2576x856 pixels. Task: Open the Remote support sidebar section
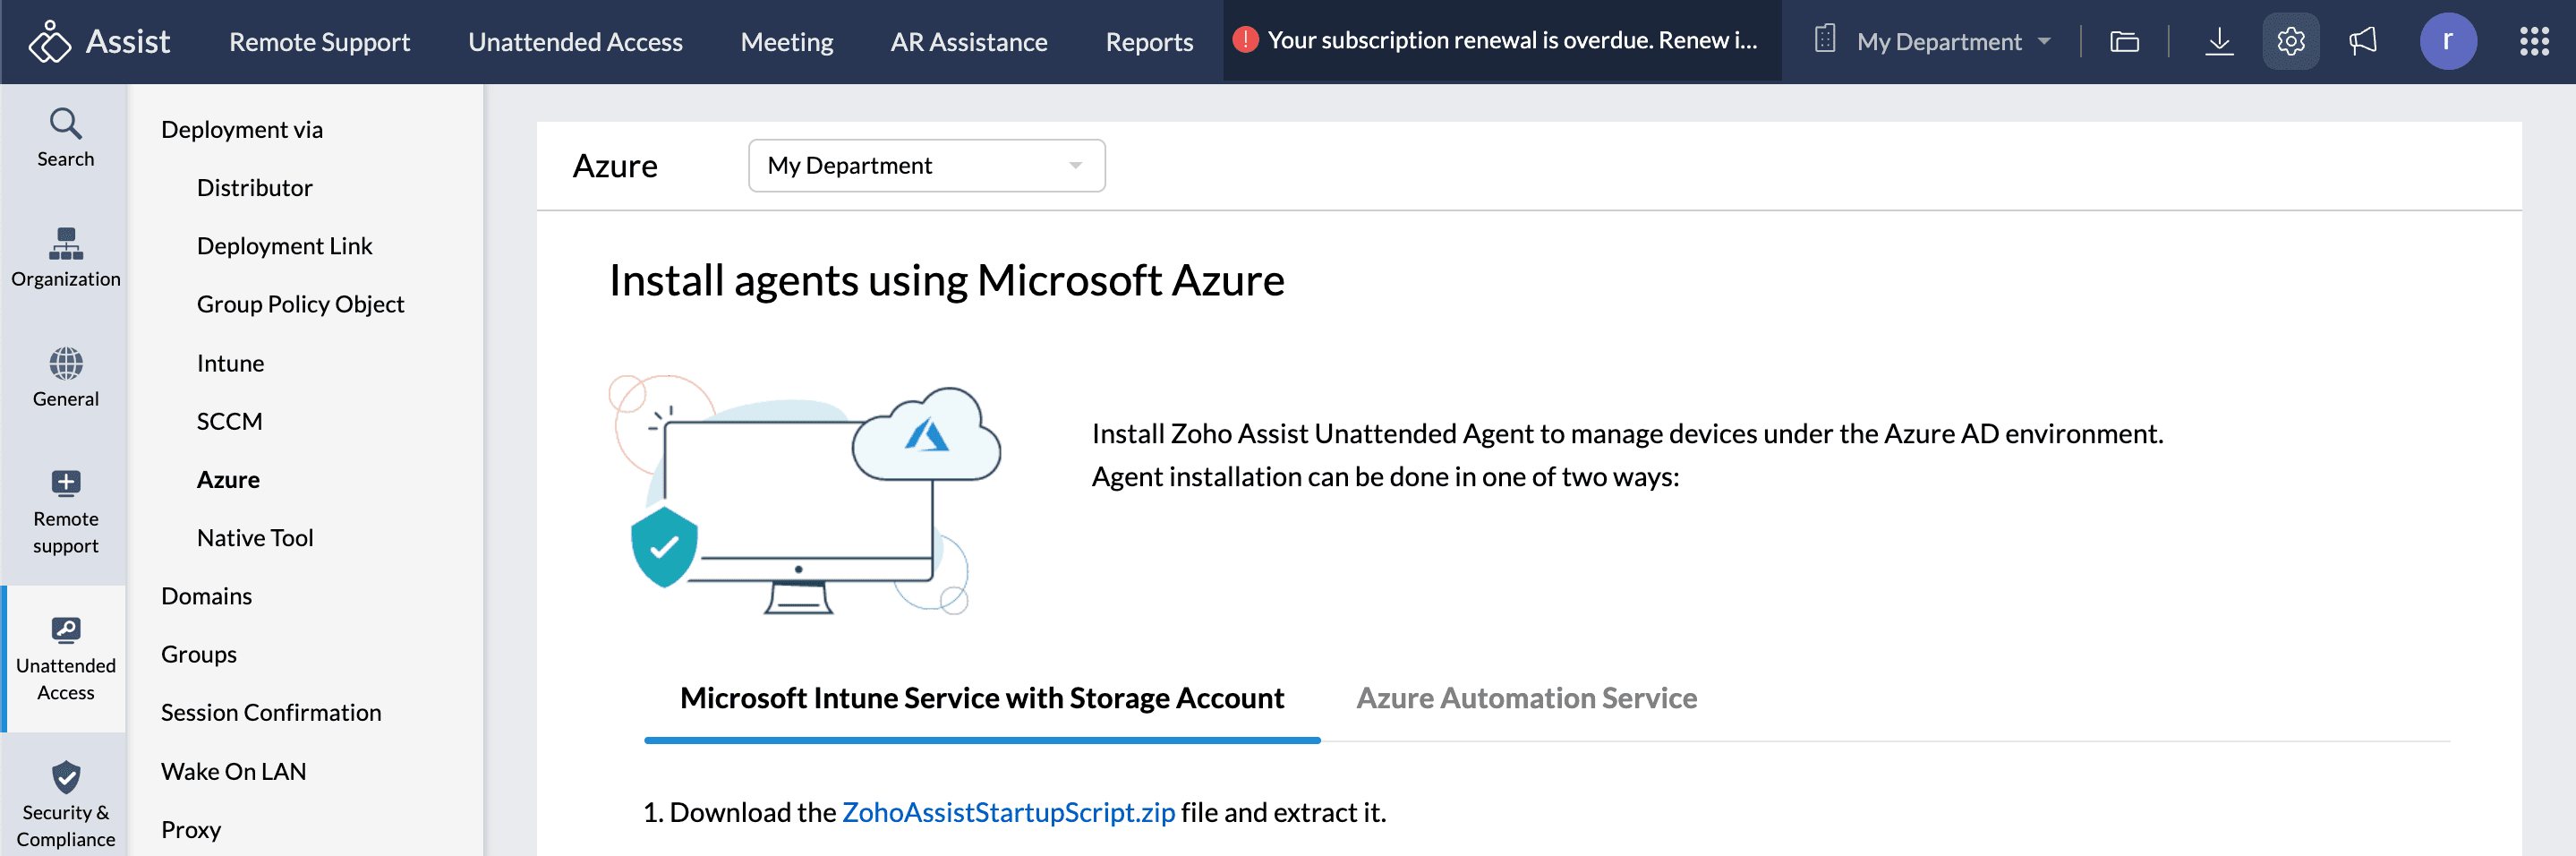[x=65, y=511]
